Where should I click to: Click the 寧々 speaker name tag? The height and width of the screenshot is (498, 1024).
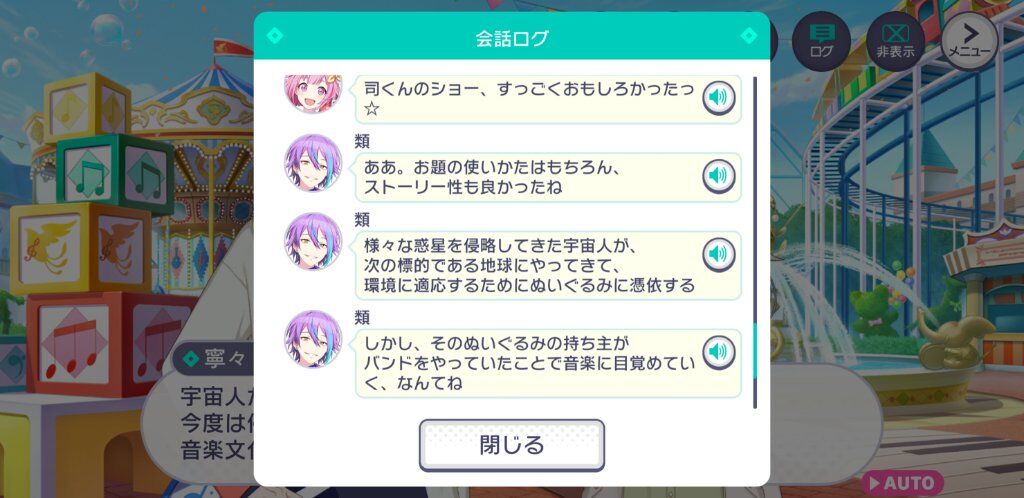point(214,359)
